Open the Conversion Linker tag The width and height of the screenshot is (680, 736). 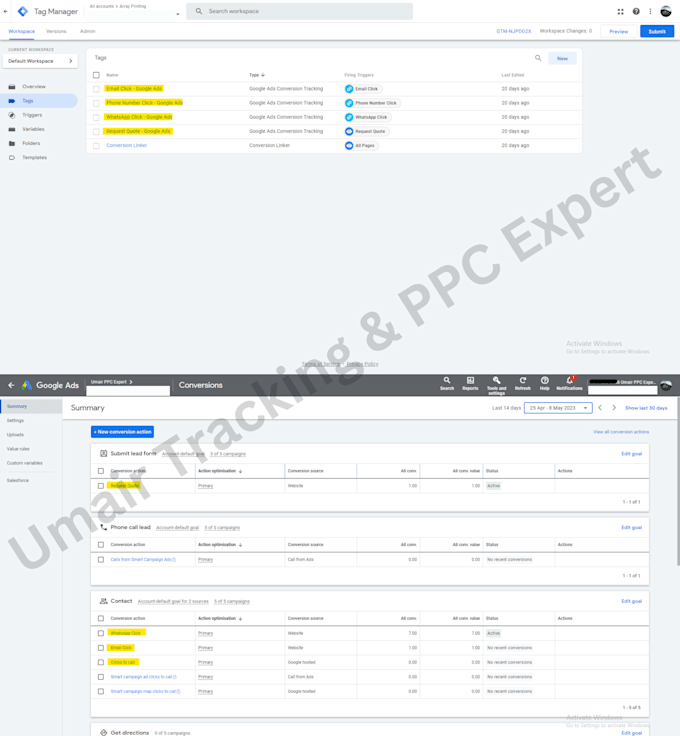click(127, 146)
